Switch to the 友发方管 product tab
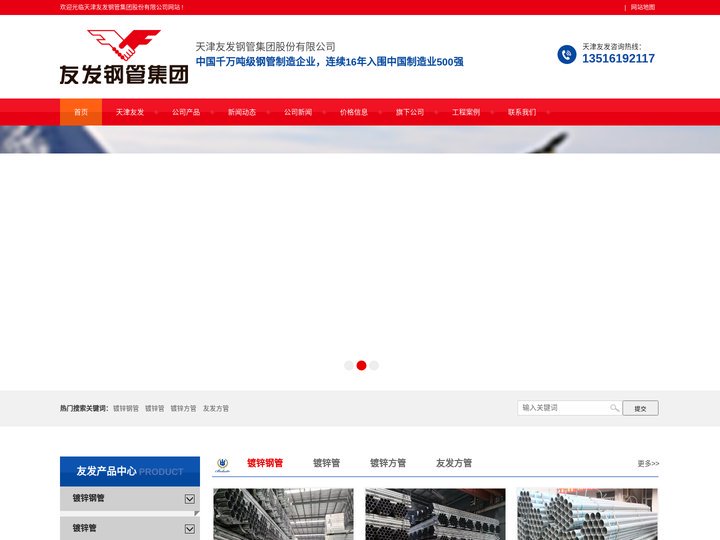The height and width of the screenshot is (540, 720). (454, 463)
